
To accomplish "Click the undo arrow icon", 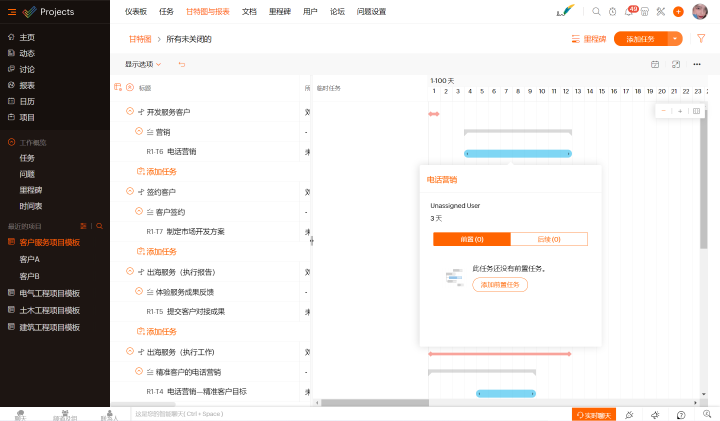I will click(x=182, y=64).
